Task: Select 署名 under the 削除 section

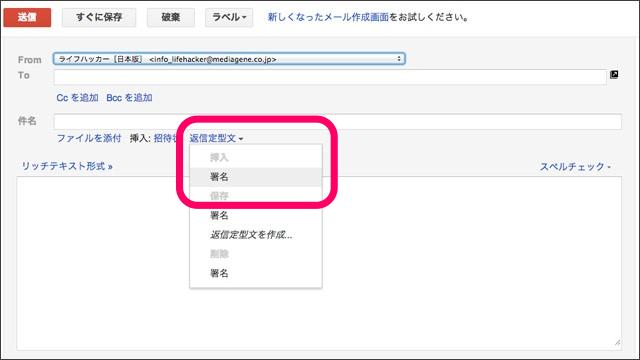Action: click(x=256, y=273)
